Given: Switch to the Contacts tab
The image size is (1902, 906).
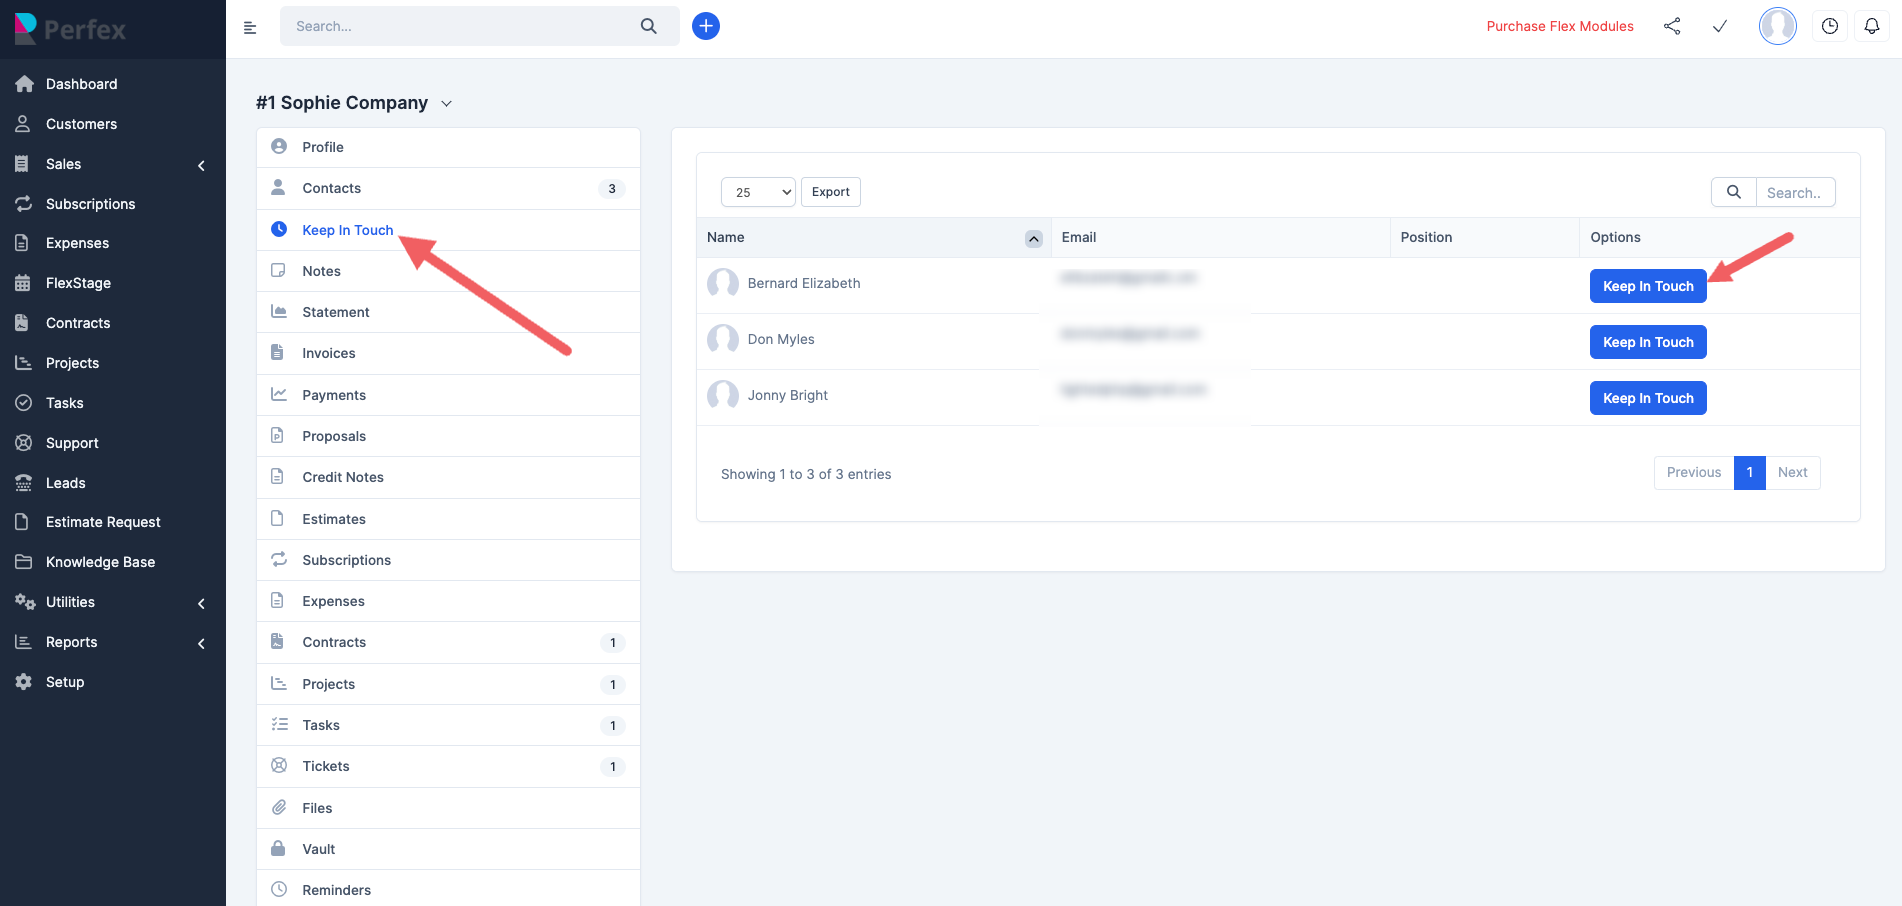Looking at the screenshot, I should (x=331, y=188).
